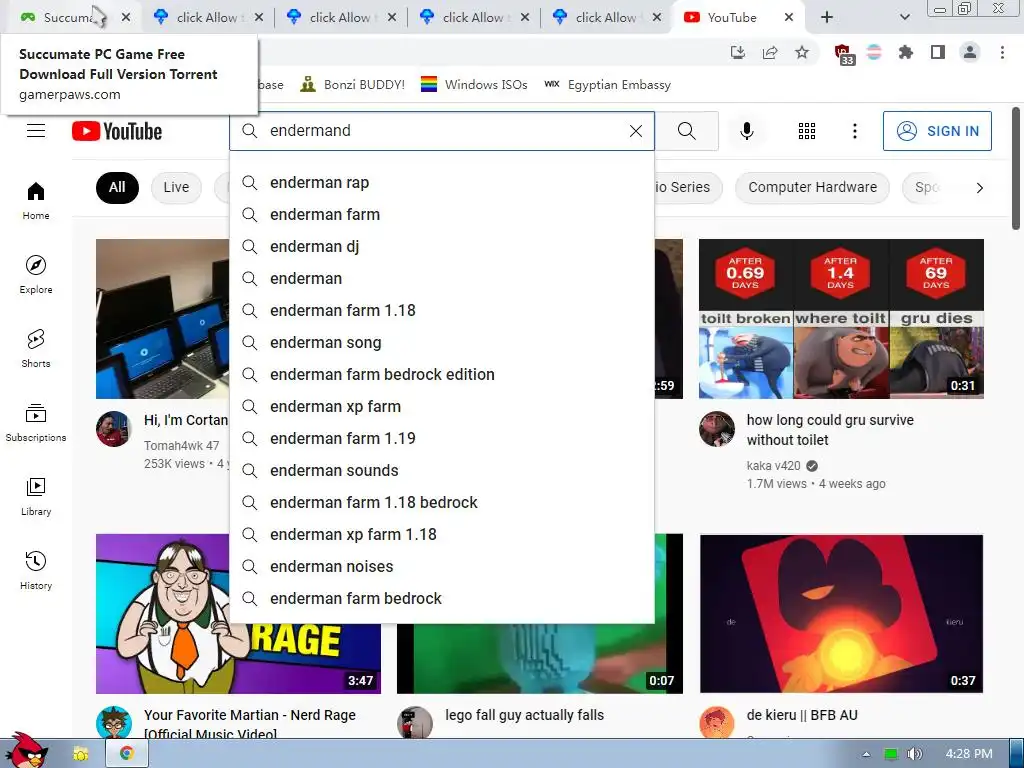This screenshot has height=768, width=1024.
Task: Open YouTube settings three-dot menu
Action: (x=854, y=131)
